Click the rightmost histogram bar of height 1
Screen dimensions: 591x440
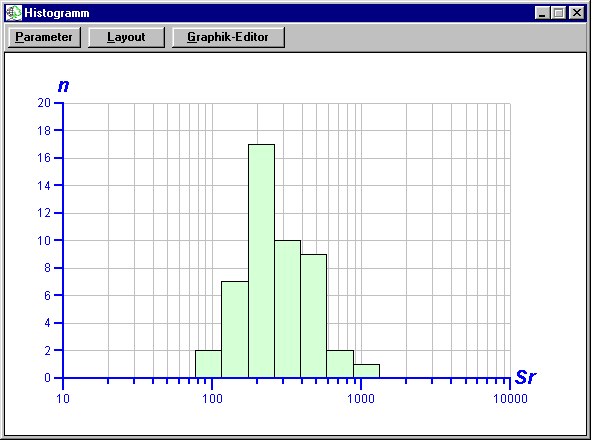pyautogui.click(x=366, y=371)
